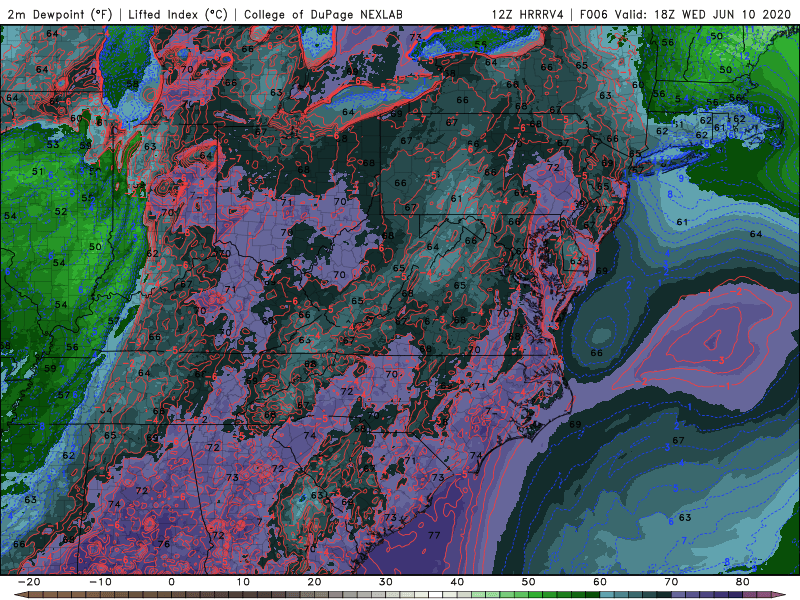
Task: Click the 20 label on the color scale
Action: [x=314, y=582]
